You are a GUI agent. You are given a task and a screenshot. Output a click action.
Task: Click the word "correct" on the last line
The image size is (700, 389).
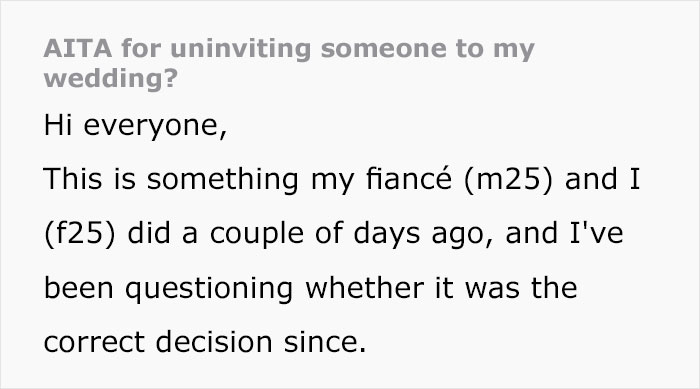pyautogui.click(x=94, y=342)
